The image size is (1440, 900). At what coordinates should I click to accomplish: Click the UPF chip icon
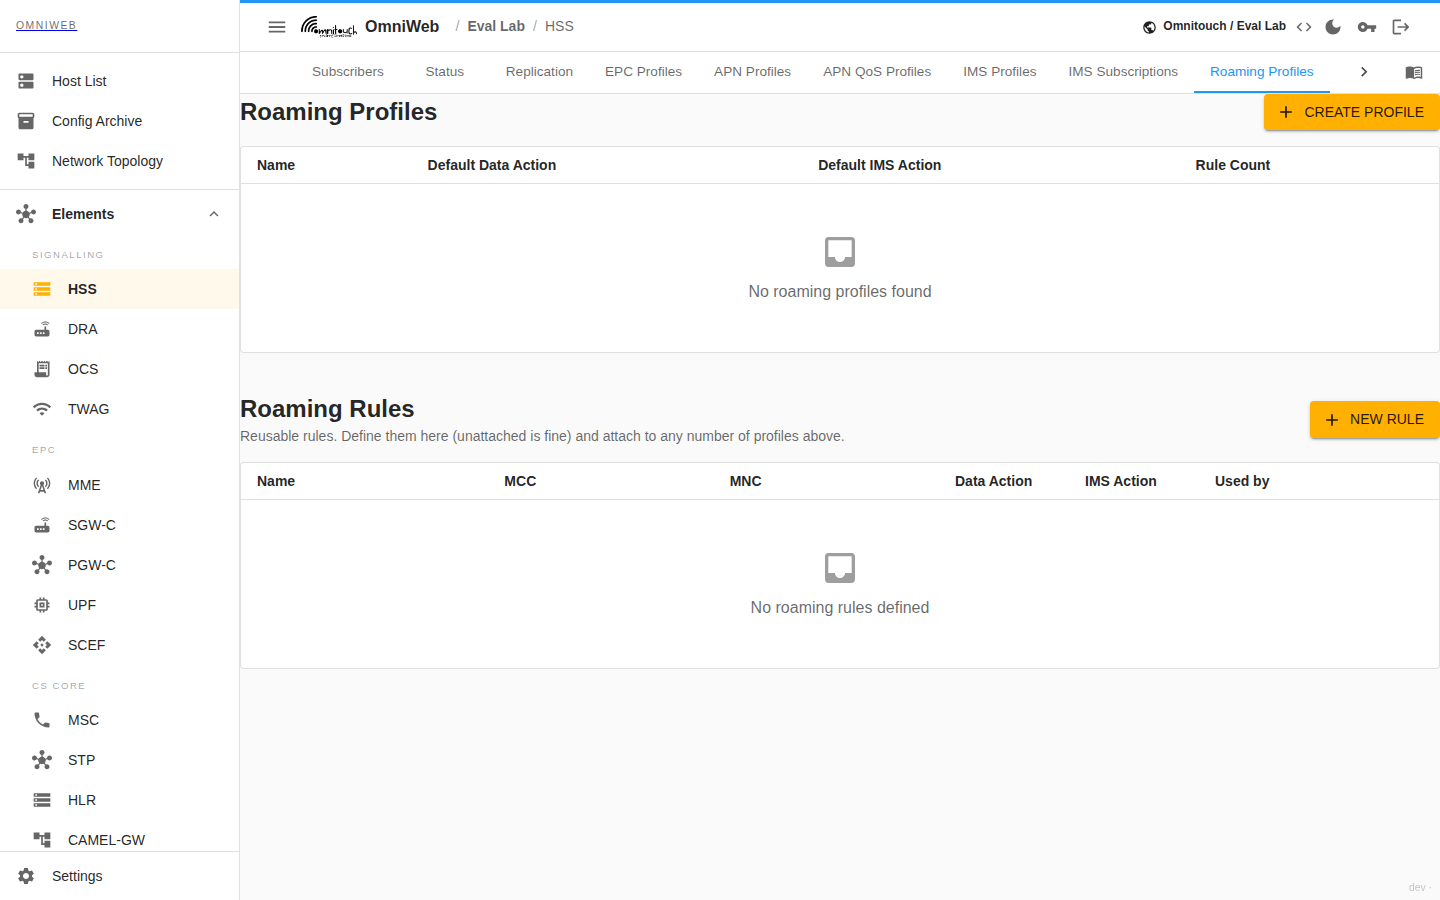(42, 605)
